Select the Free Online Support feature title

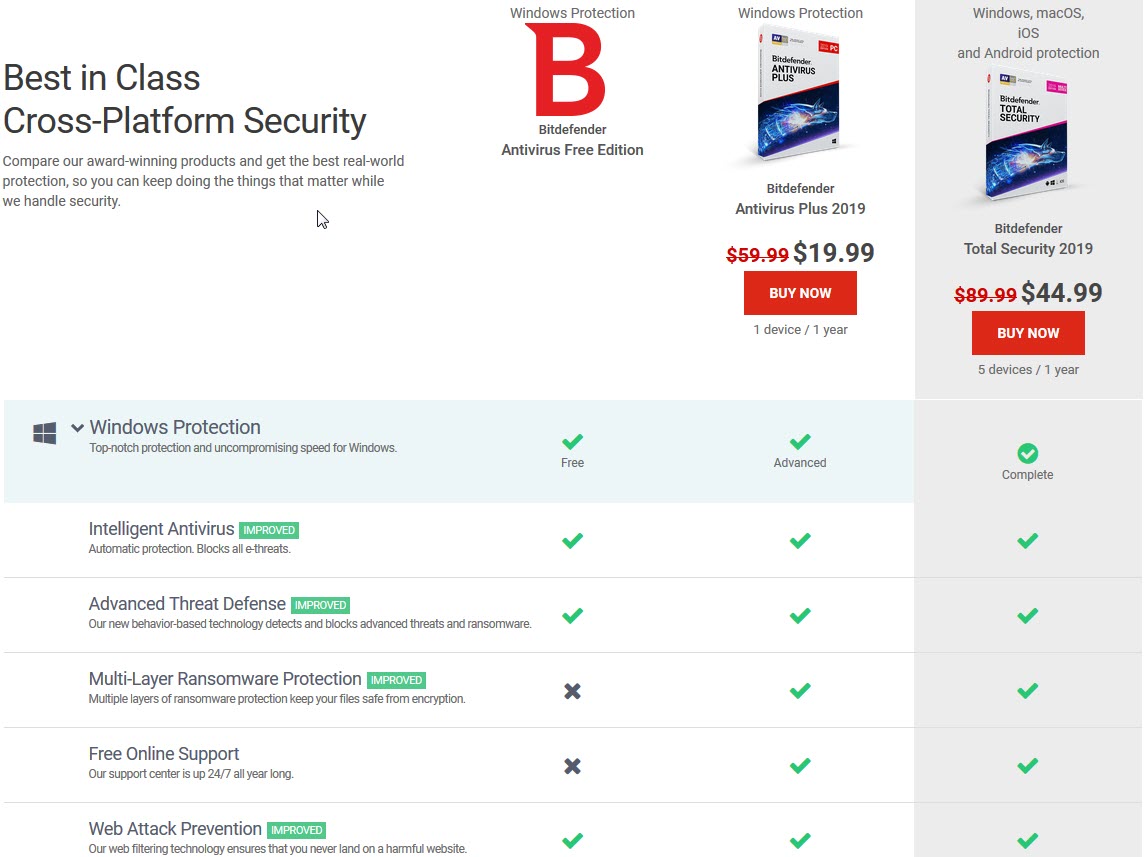tap(164, 754)
